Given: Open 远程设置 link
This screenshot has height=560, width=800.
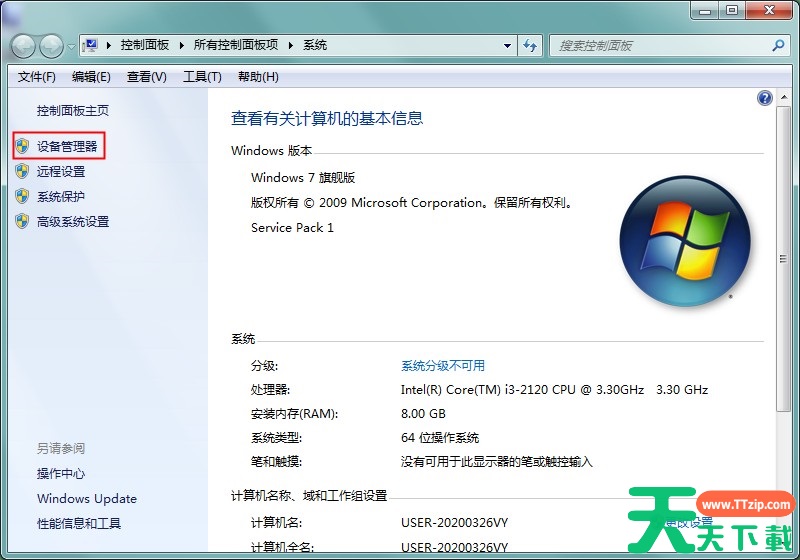Looking at the screenshot, I should click(61, 171).
